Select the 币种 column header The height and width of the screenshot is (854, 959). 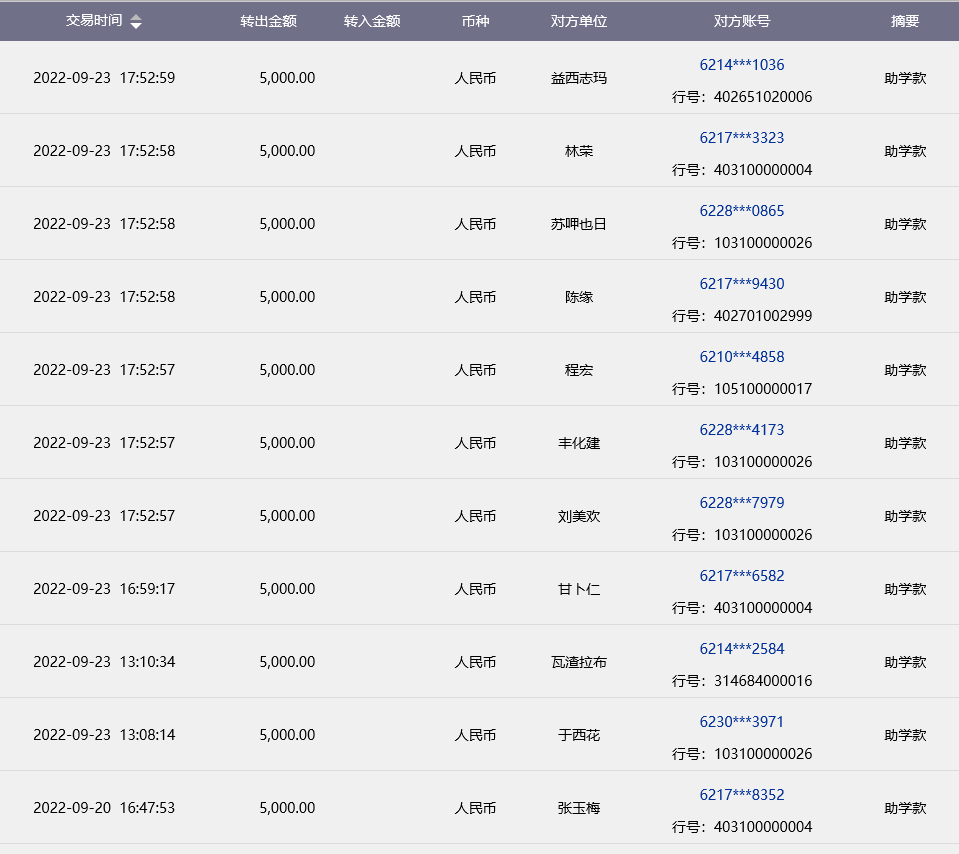point(475,21)
